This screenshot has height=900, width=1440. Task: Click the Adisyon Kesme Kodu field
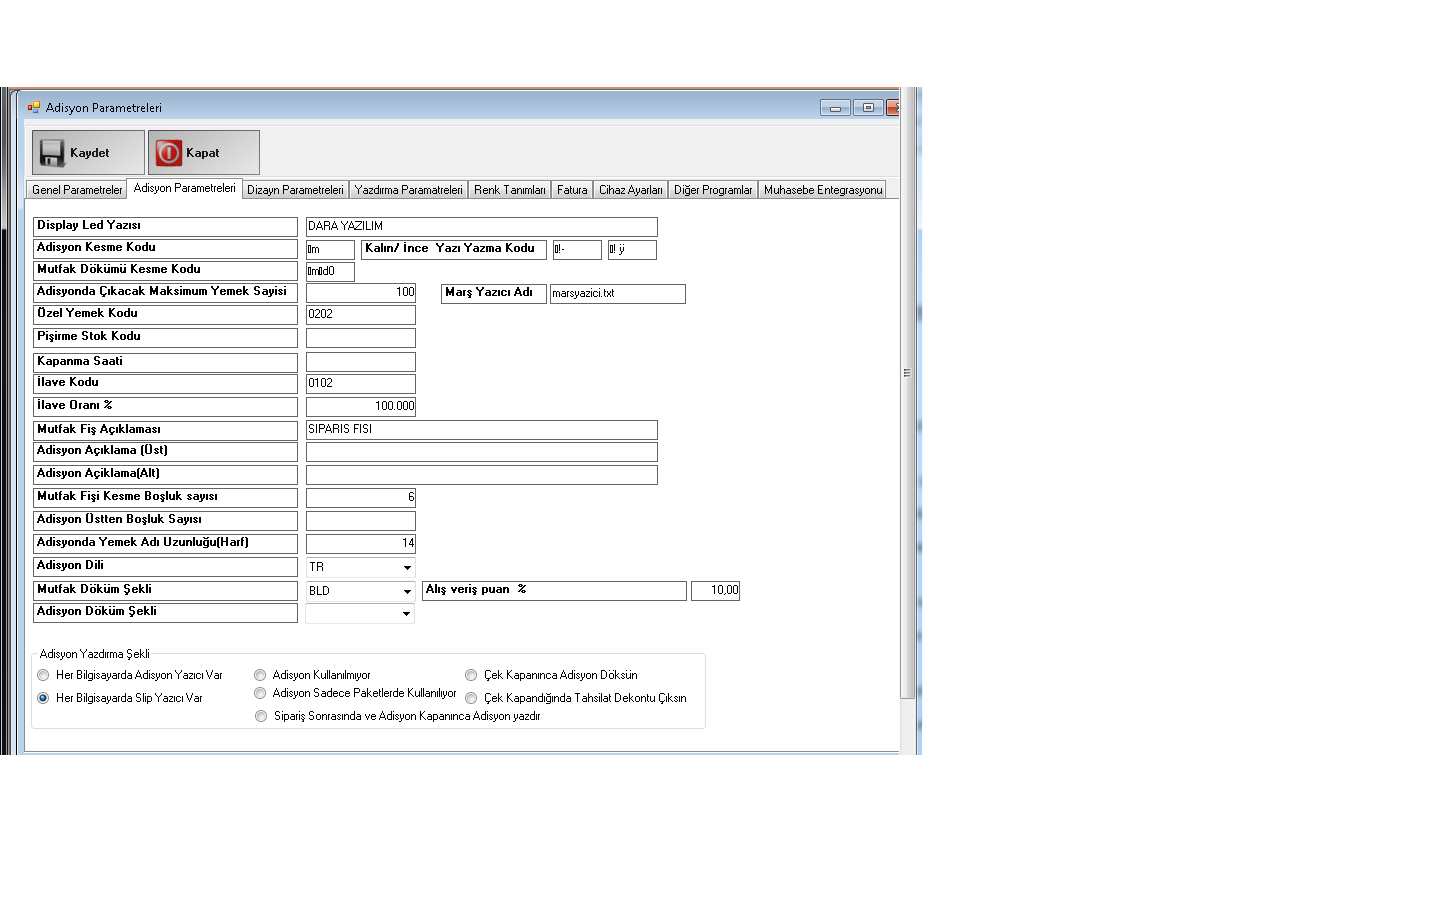coord(330,250)
